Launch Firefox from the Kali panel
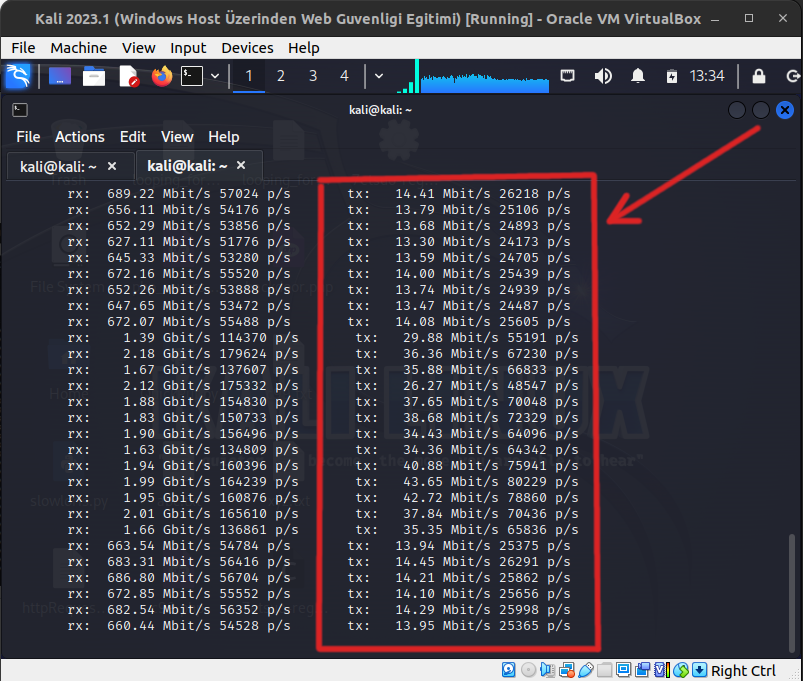This screenshot has width=803, height=681. tap(161, 76)
